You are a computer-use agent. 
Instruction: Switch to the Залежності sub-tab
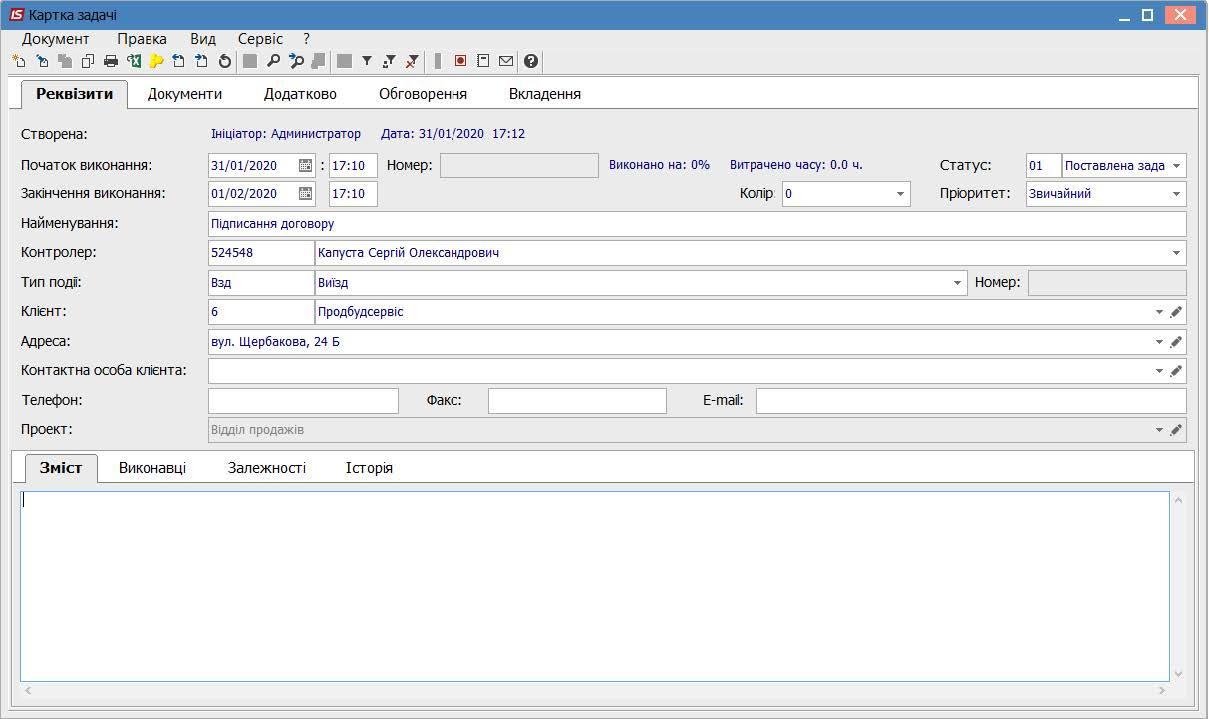coord(267,468)
